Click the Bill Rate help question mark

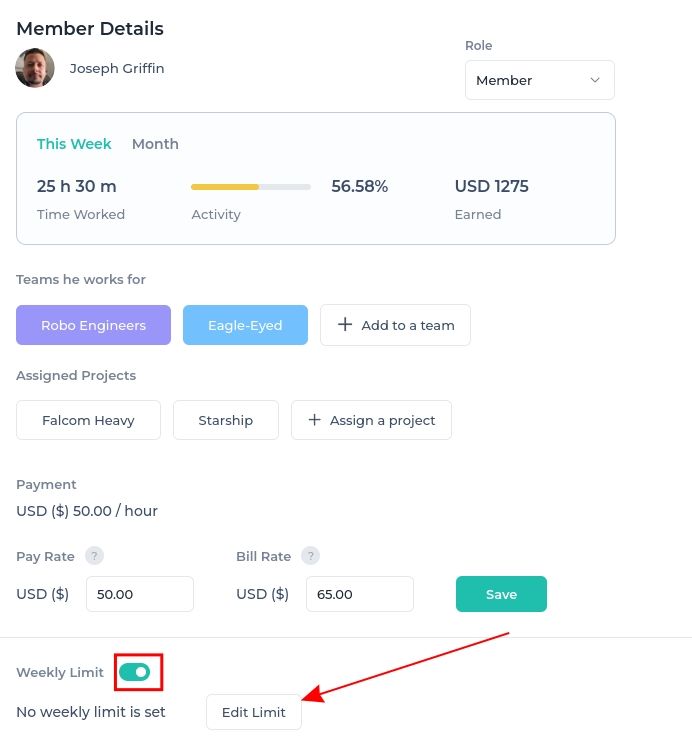click(x=310, y=555)
